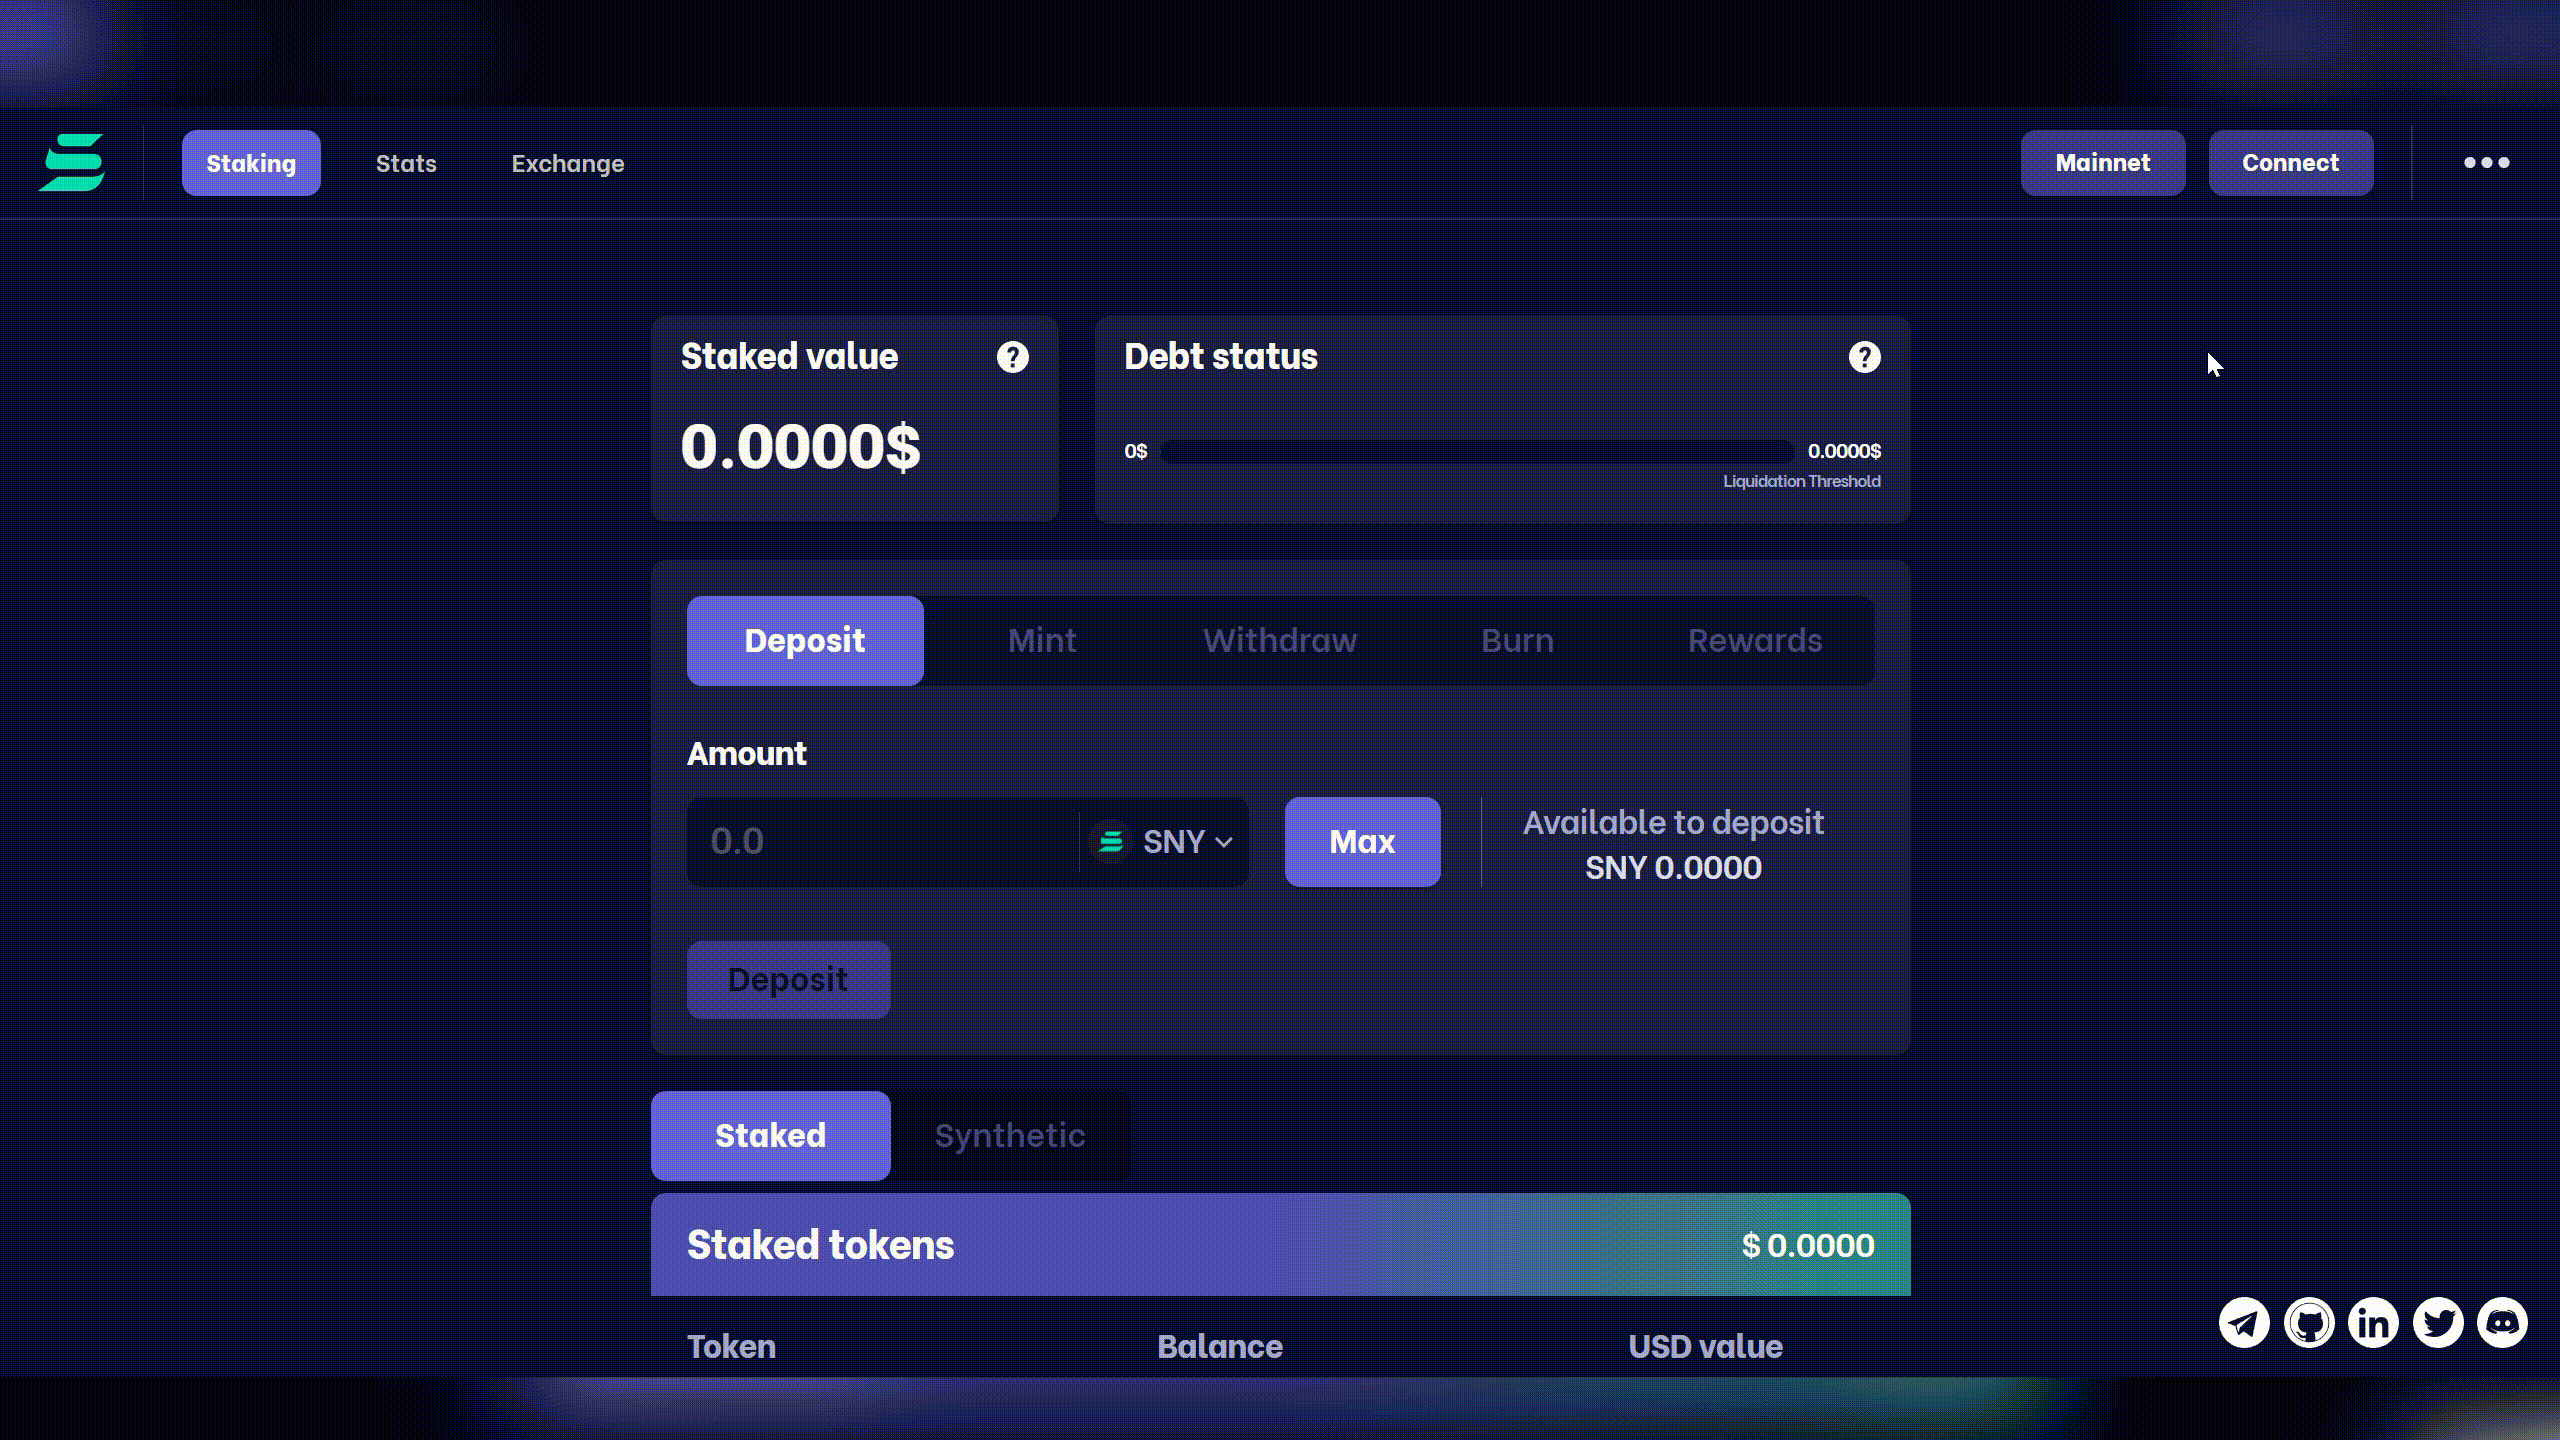
Task: Switch to the Mint tab
Action: [x=1041, y=640]
